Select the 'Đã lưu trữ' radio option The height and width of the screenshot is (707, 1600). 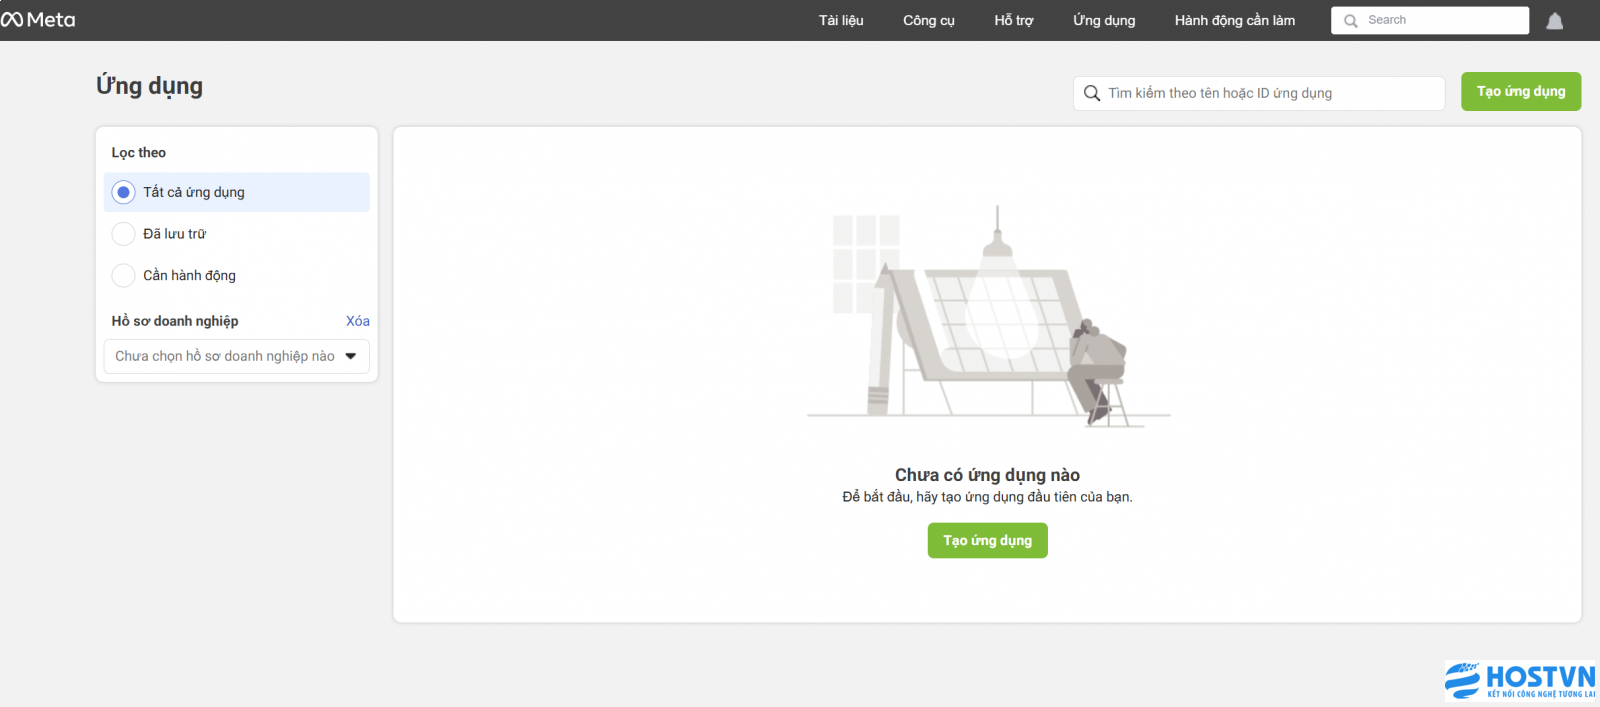123,234
